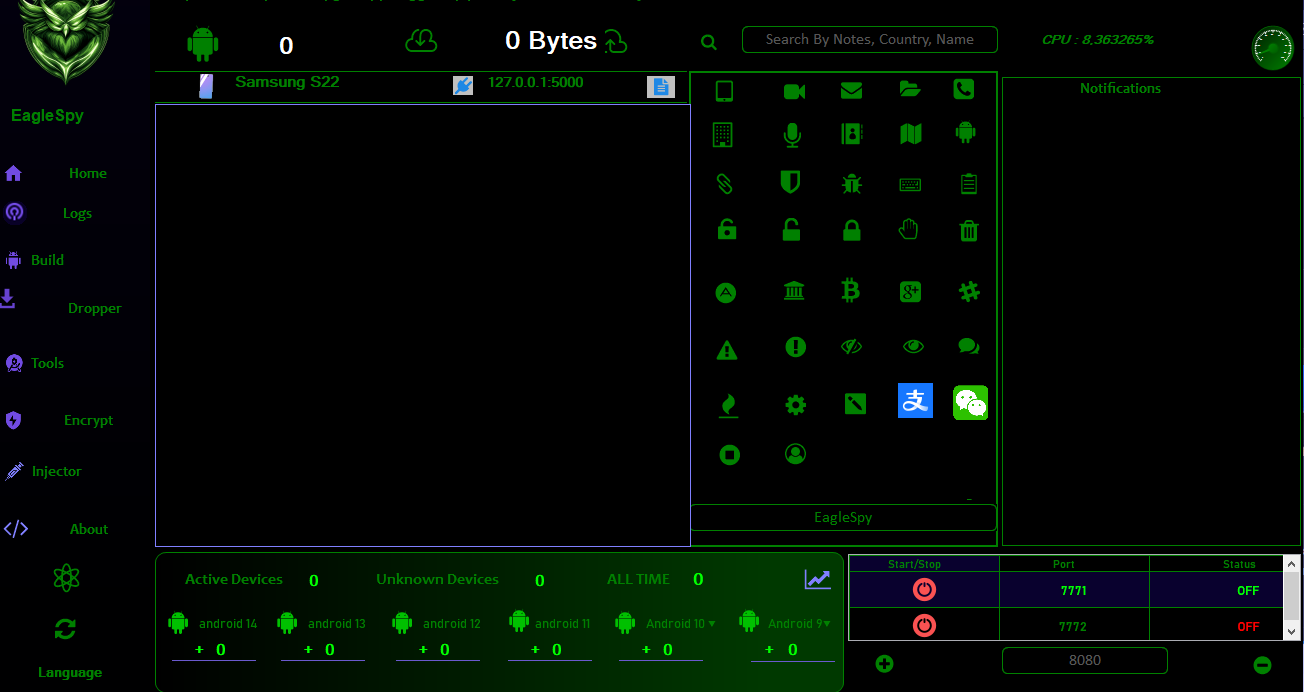Viewport: 1304px width, 692px height.
Task: Select the raised hand icon
Action: coord(908,229)
